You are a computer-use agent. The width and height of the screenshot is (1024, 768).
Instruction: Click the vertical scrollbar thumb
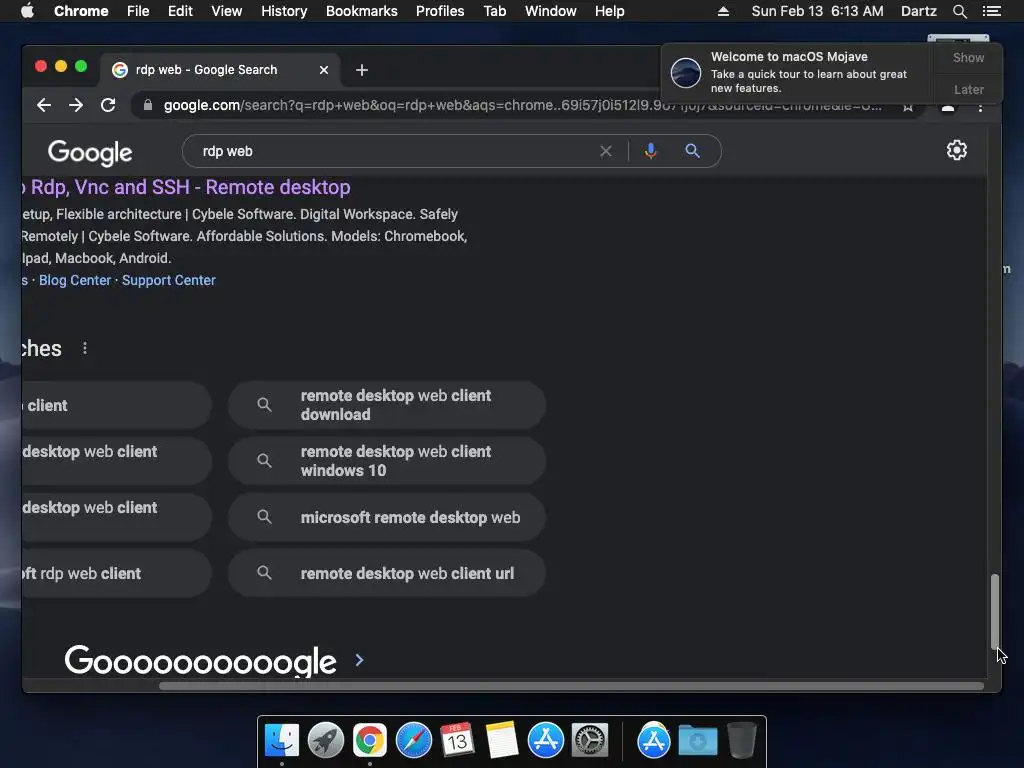point(995,611)
